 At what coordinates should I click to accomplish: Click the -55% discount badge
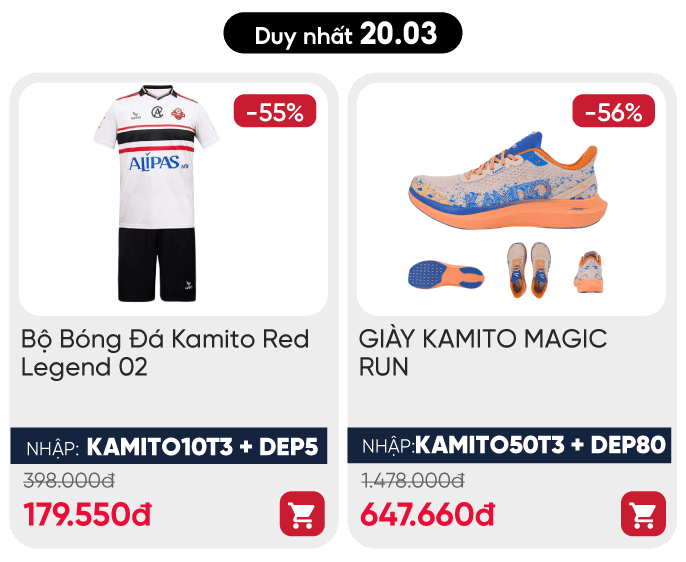275,111
